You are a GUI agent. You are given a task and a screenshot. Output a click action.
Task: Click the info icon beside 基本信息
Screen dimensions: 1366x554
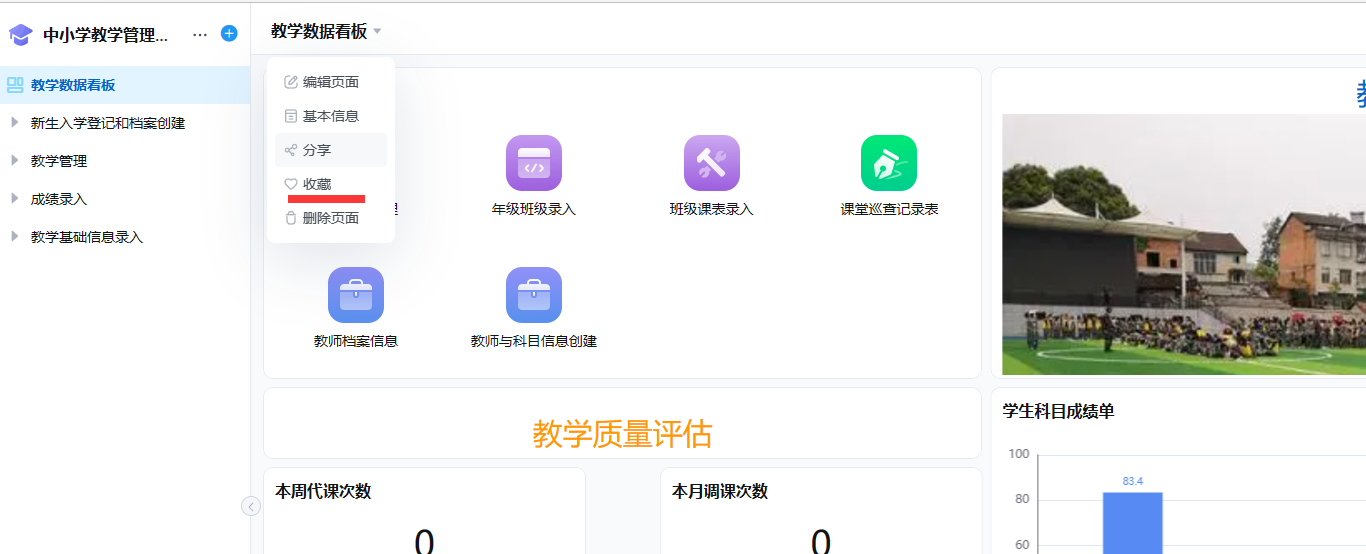[291, 116]
